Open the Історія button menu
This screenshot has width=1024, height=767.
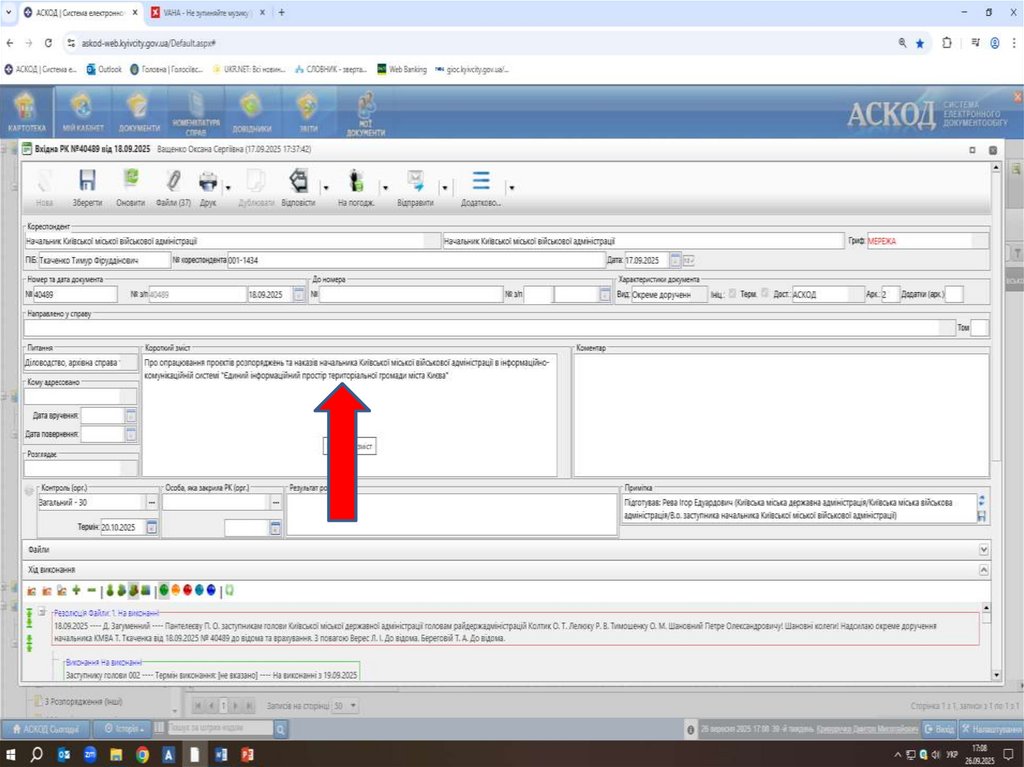[124, 728]
